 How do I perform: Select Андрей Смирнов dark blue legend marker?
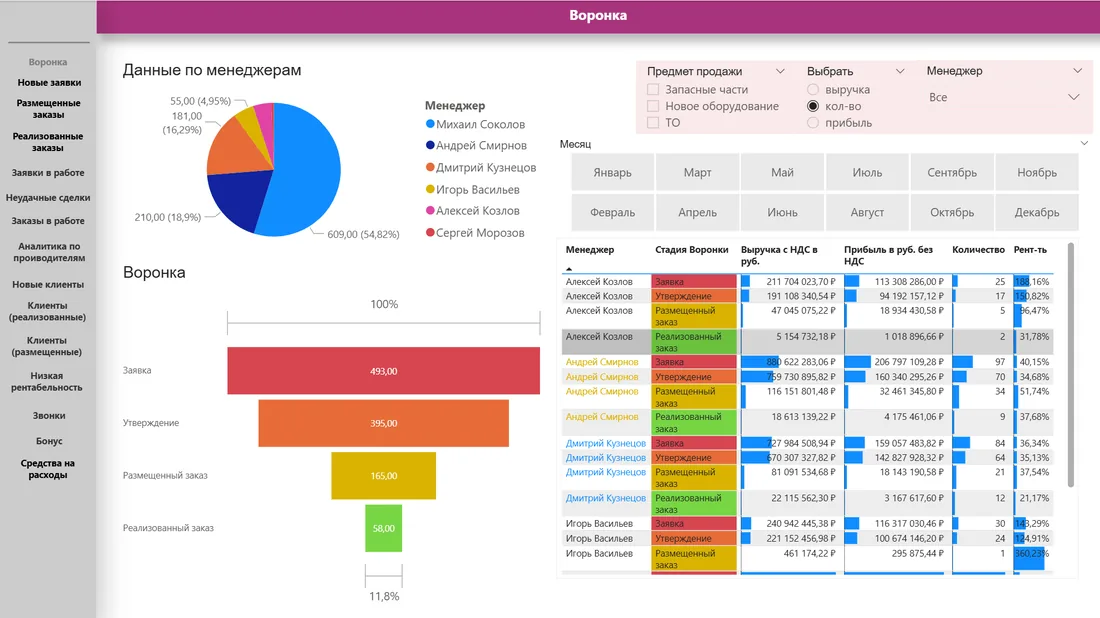click(430, 145)
